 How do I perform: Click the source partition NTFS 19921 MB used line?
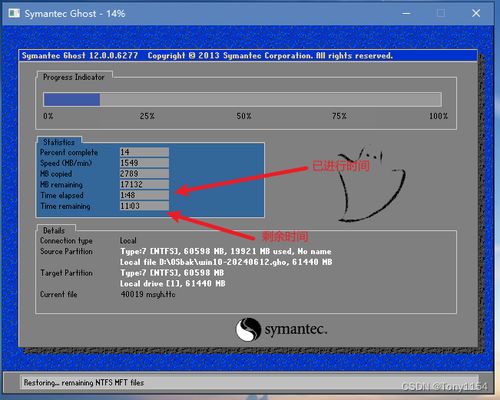tap(226, 251)
